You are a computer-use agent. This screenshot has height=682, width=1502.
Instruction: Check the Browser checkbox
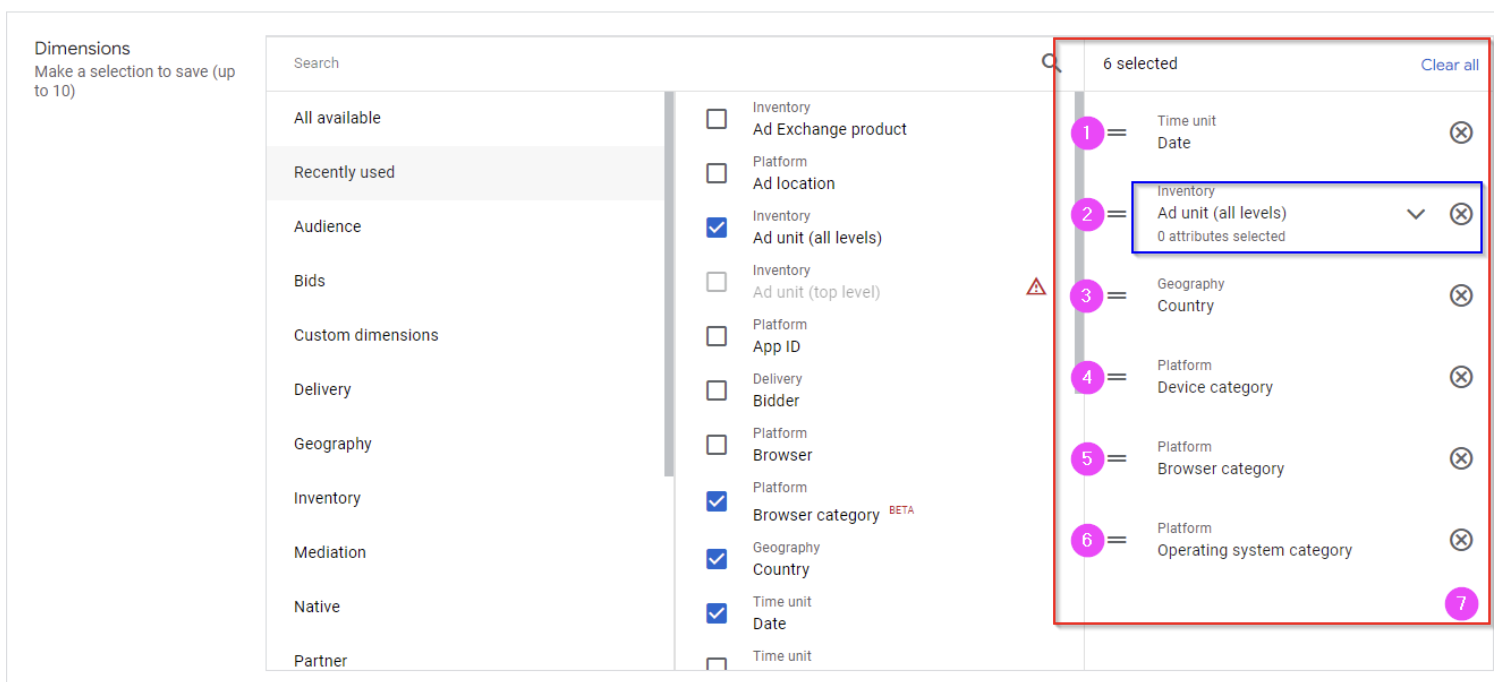[x=717, y=444]
